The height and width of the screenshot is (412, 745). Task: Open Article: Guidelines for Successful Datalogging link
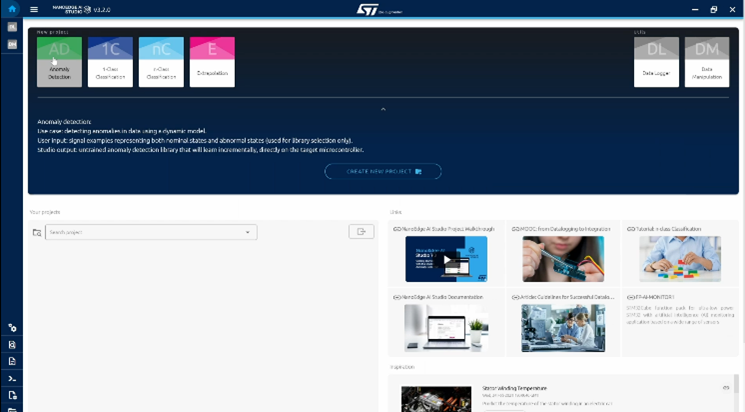point(563,297)
